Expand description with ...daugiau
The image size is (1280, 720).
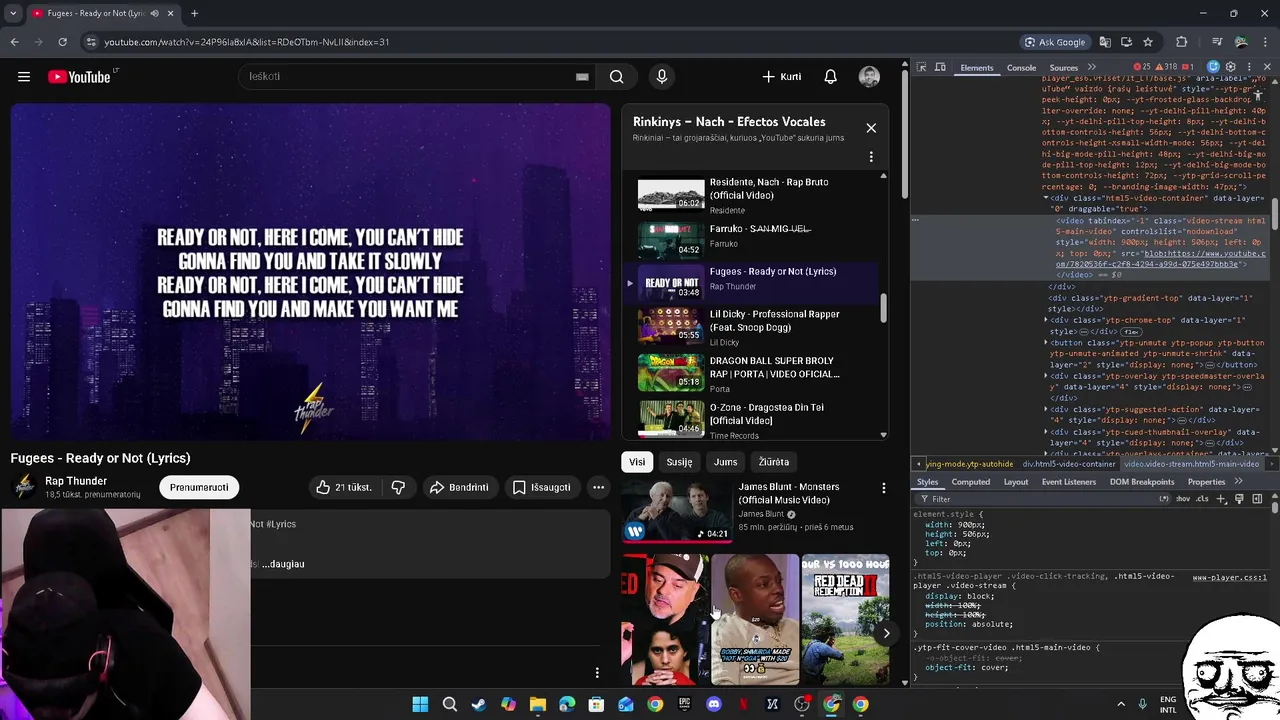pyautogui.click(x=283, y=564)
